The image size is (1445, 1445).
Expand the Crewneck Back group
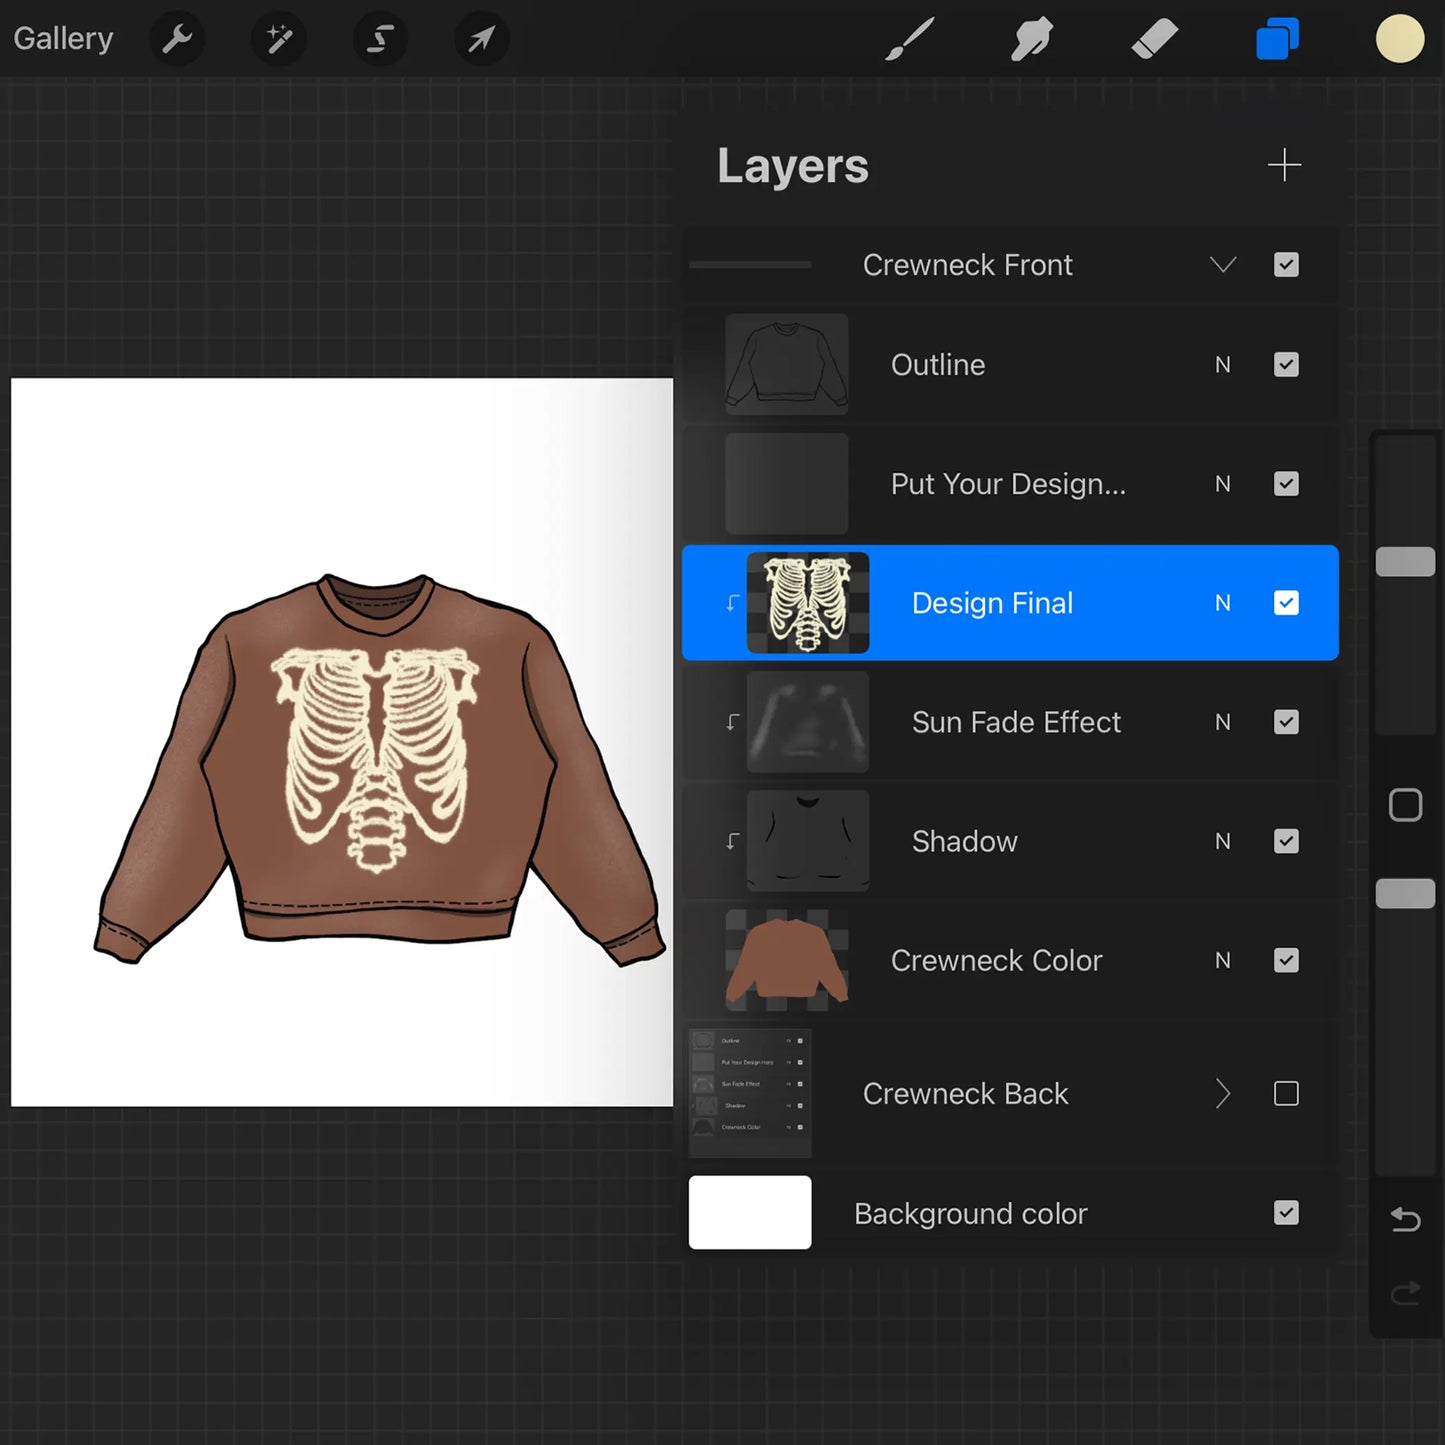(x=1223, y=1094)
